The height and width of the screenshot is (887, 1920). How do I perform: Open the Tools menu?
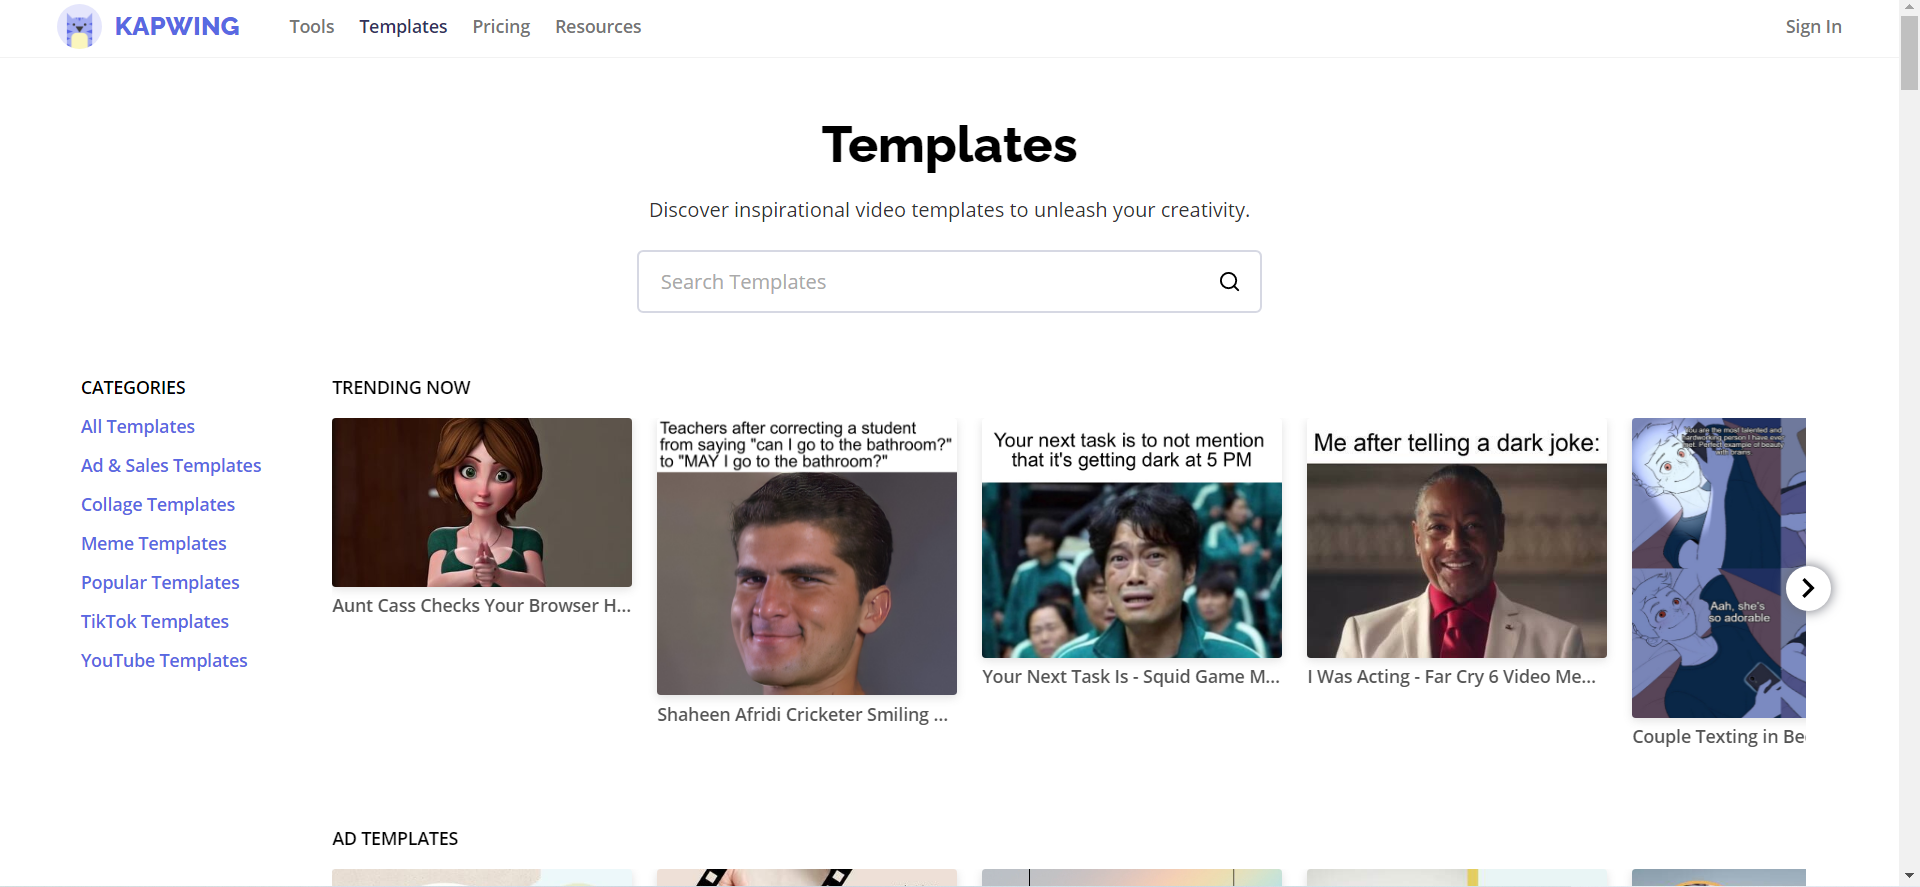coord(312,27)
